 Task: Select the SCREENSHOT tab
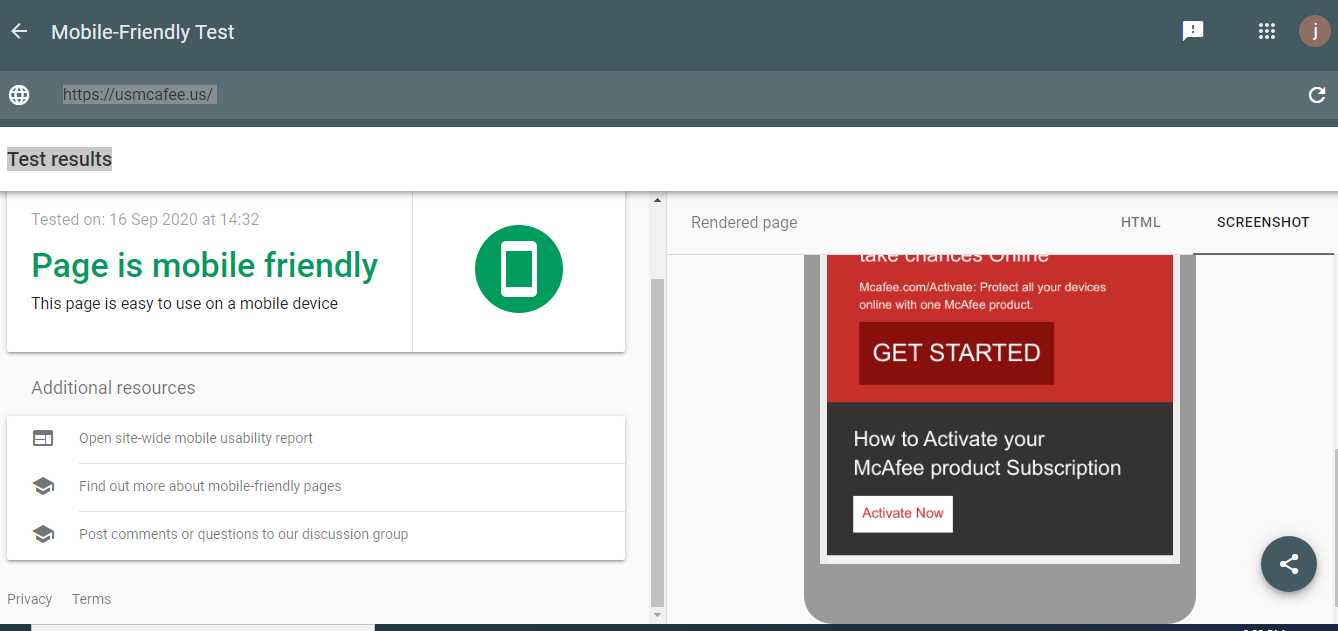point(1262,222)
